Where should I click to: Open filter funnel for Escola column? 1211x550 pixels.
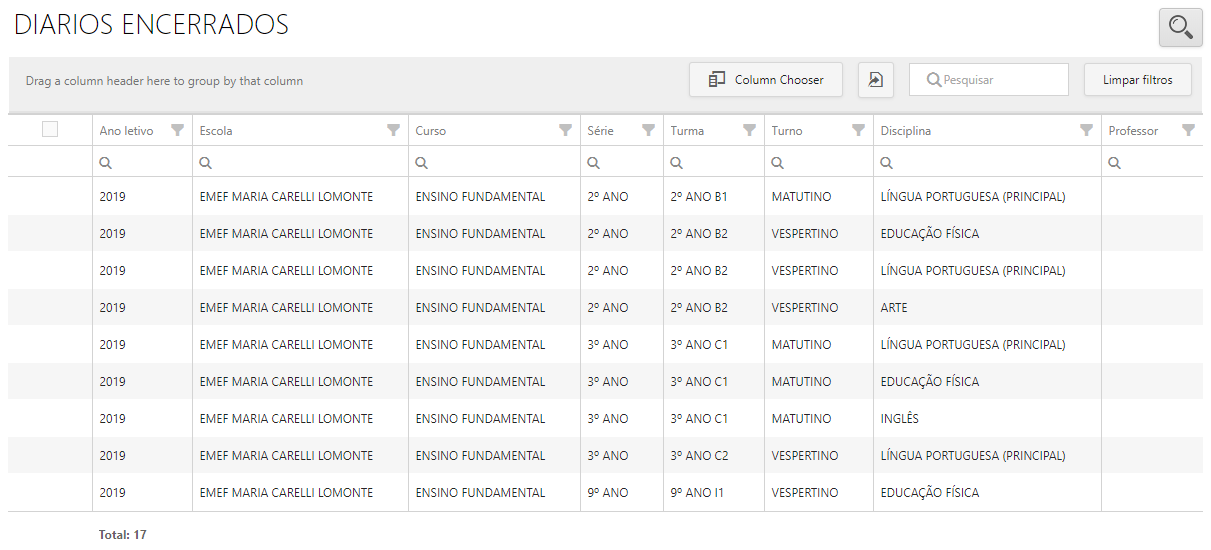(x=393, y=130)
